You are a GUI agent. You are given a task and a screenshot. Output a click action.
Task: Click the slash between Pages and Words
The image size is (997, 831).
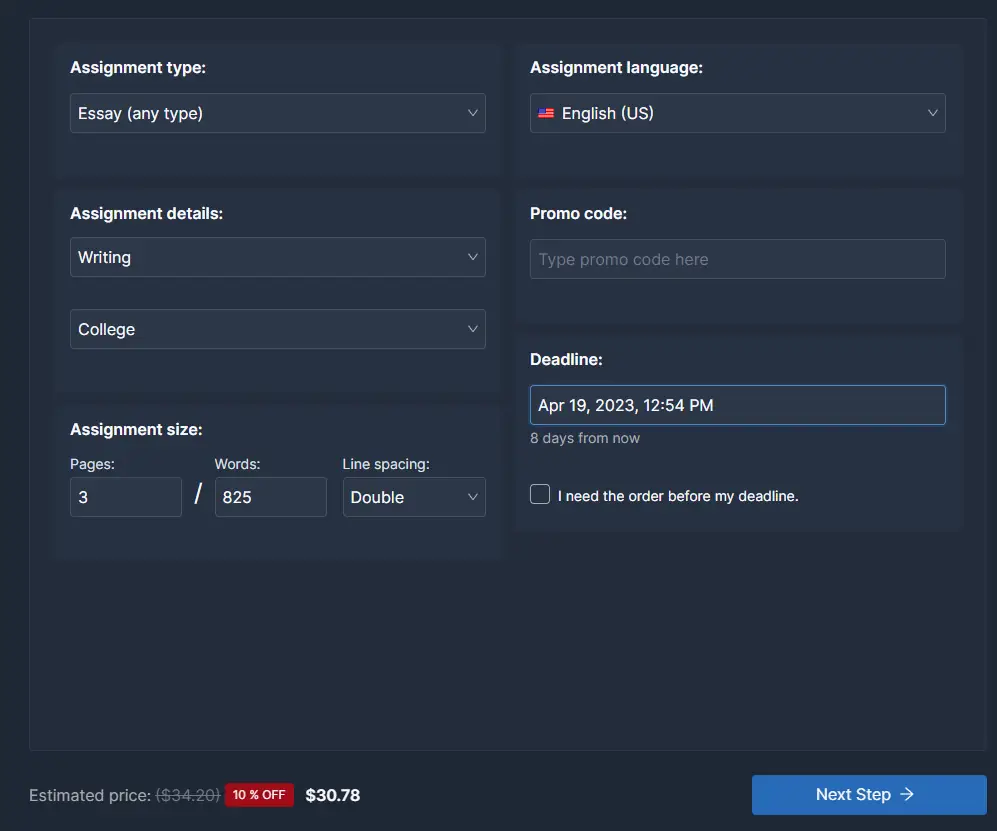click(x=198, y=494)
